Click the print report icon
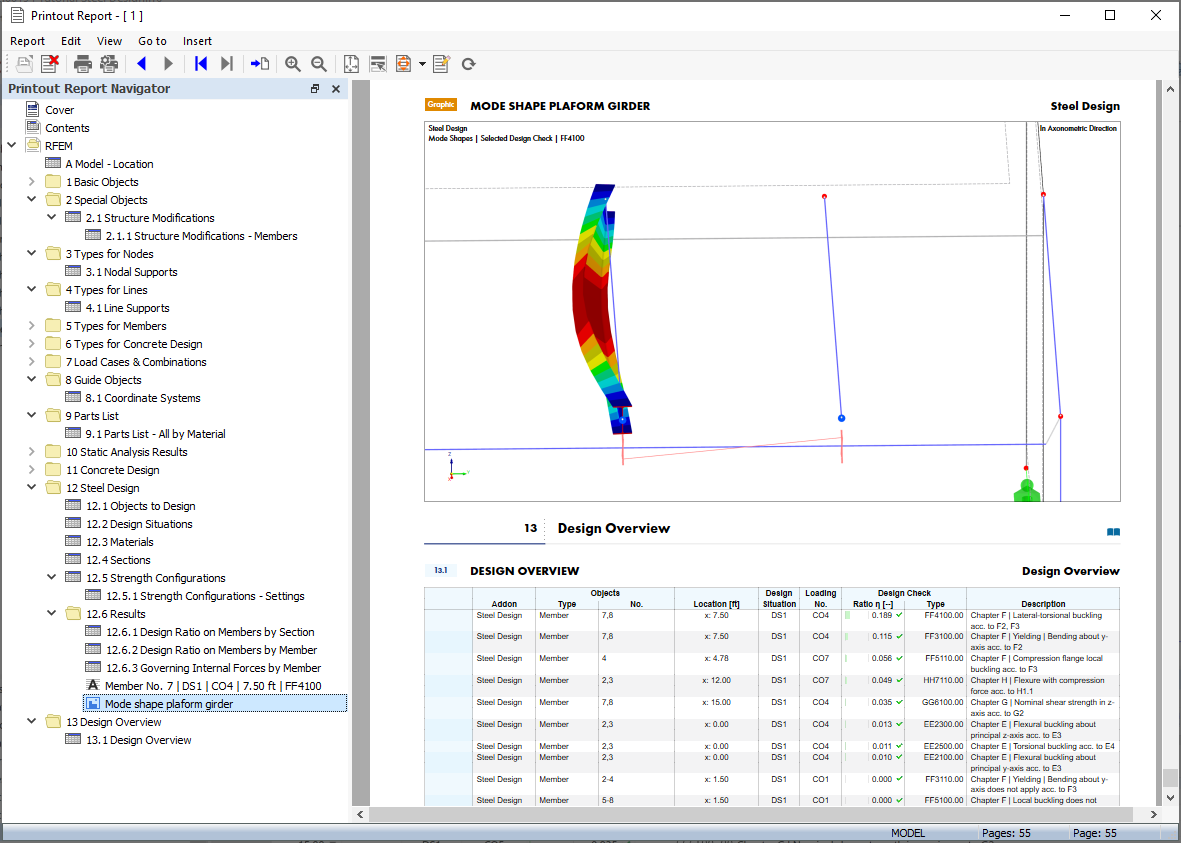 coord(82,64)
